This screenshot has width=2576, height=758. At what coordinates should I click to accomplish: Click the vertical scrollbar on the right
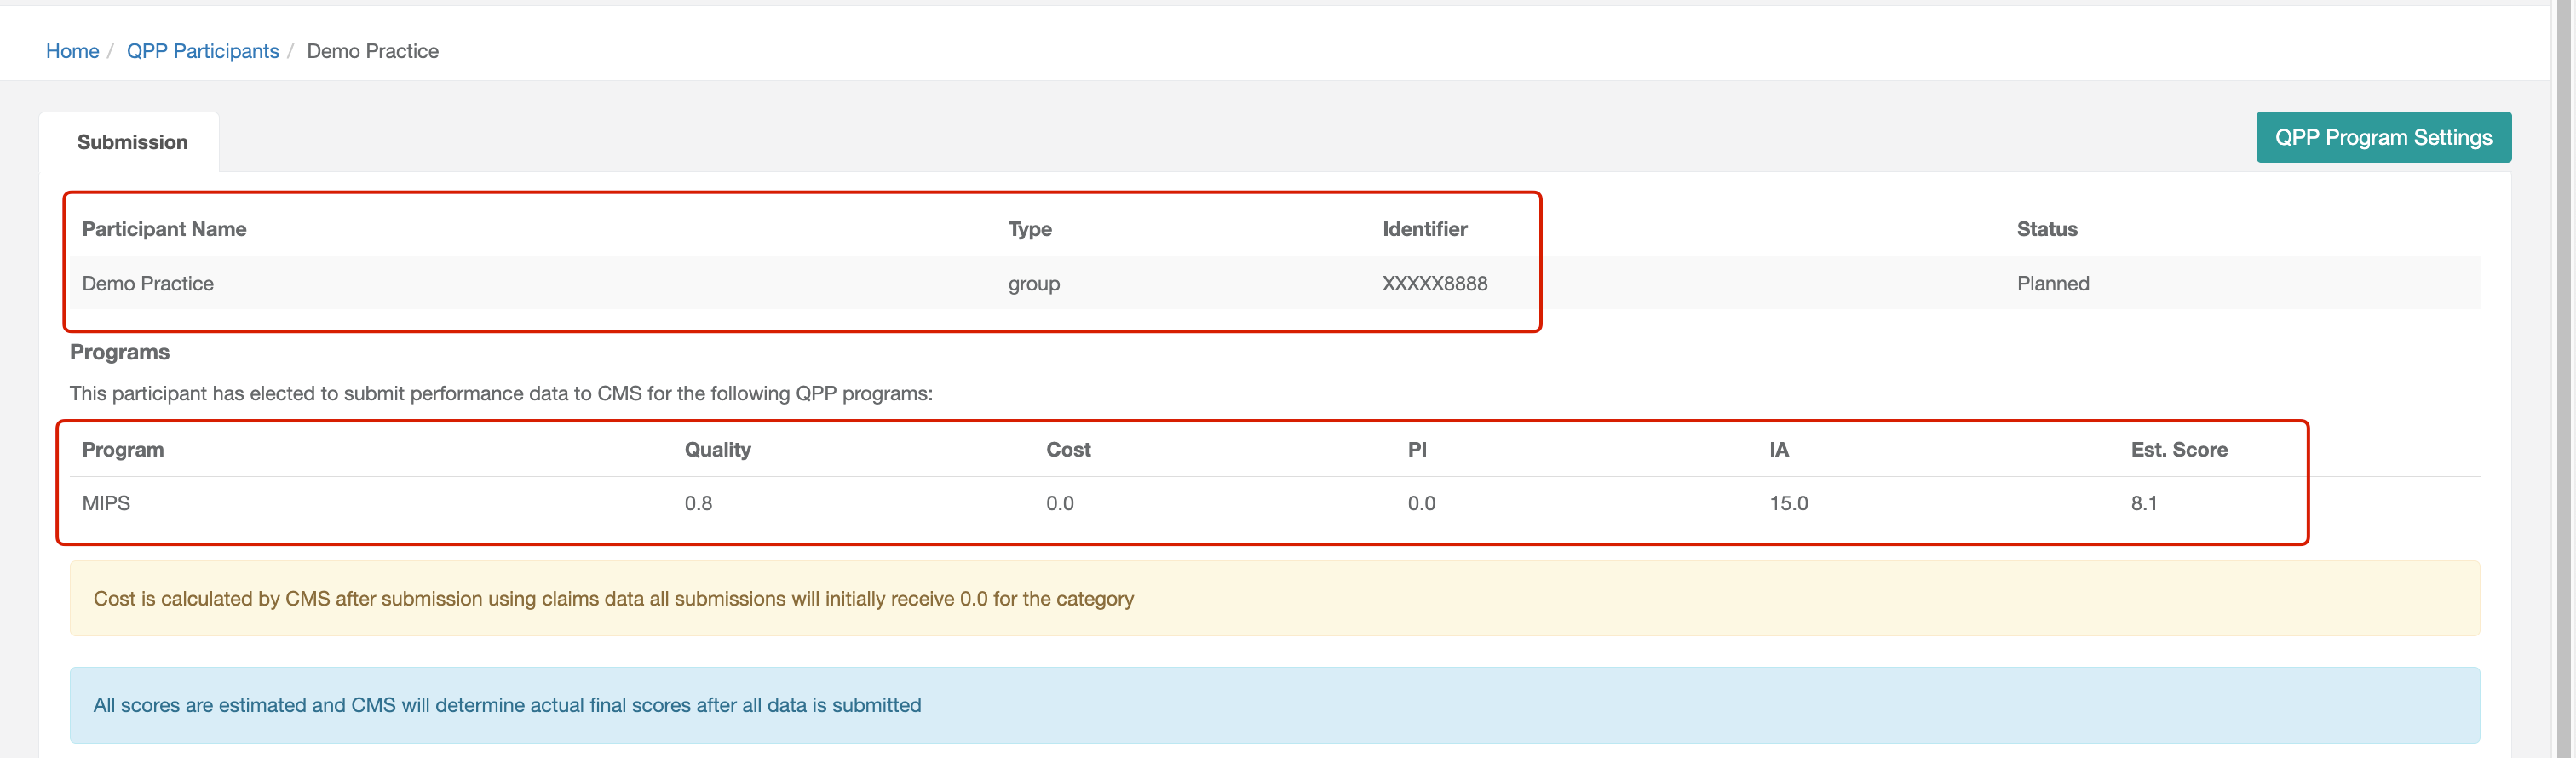point(2563,379)
